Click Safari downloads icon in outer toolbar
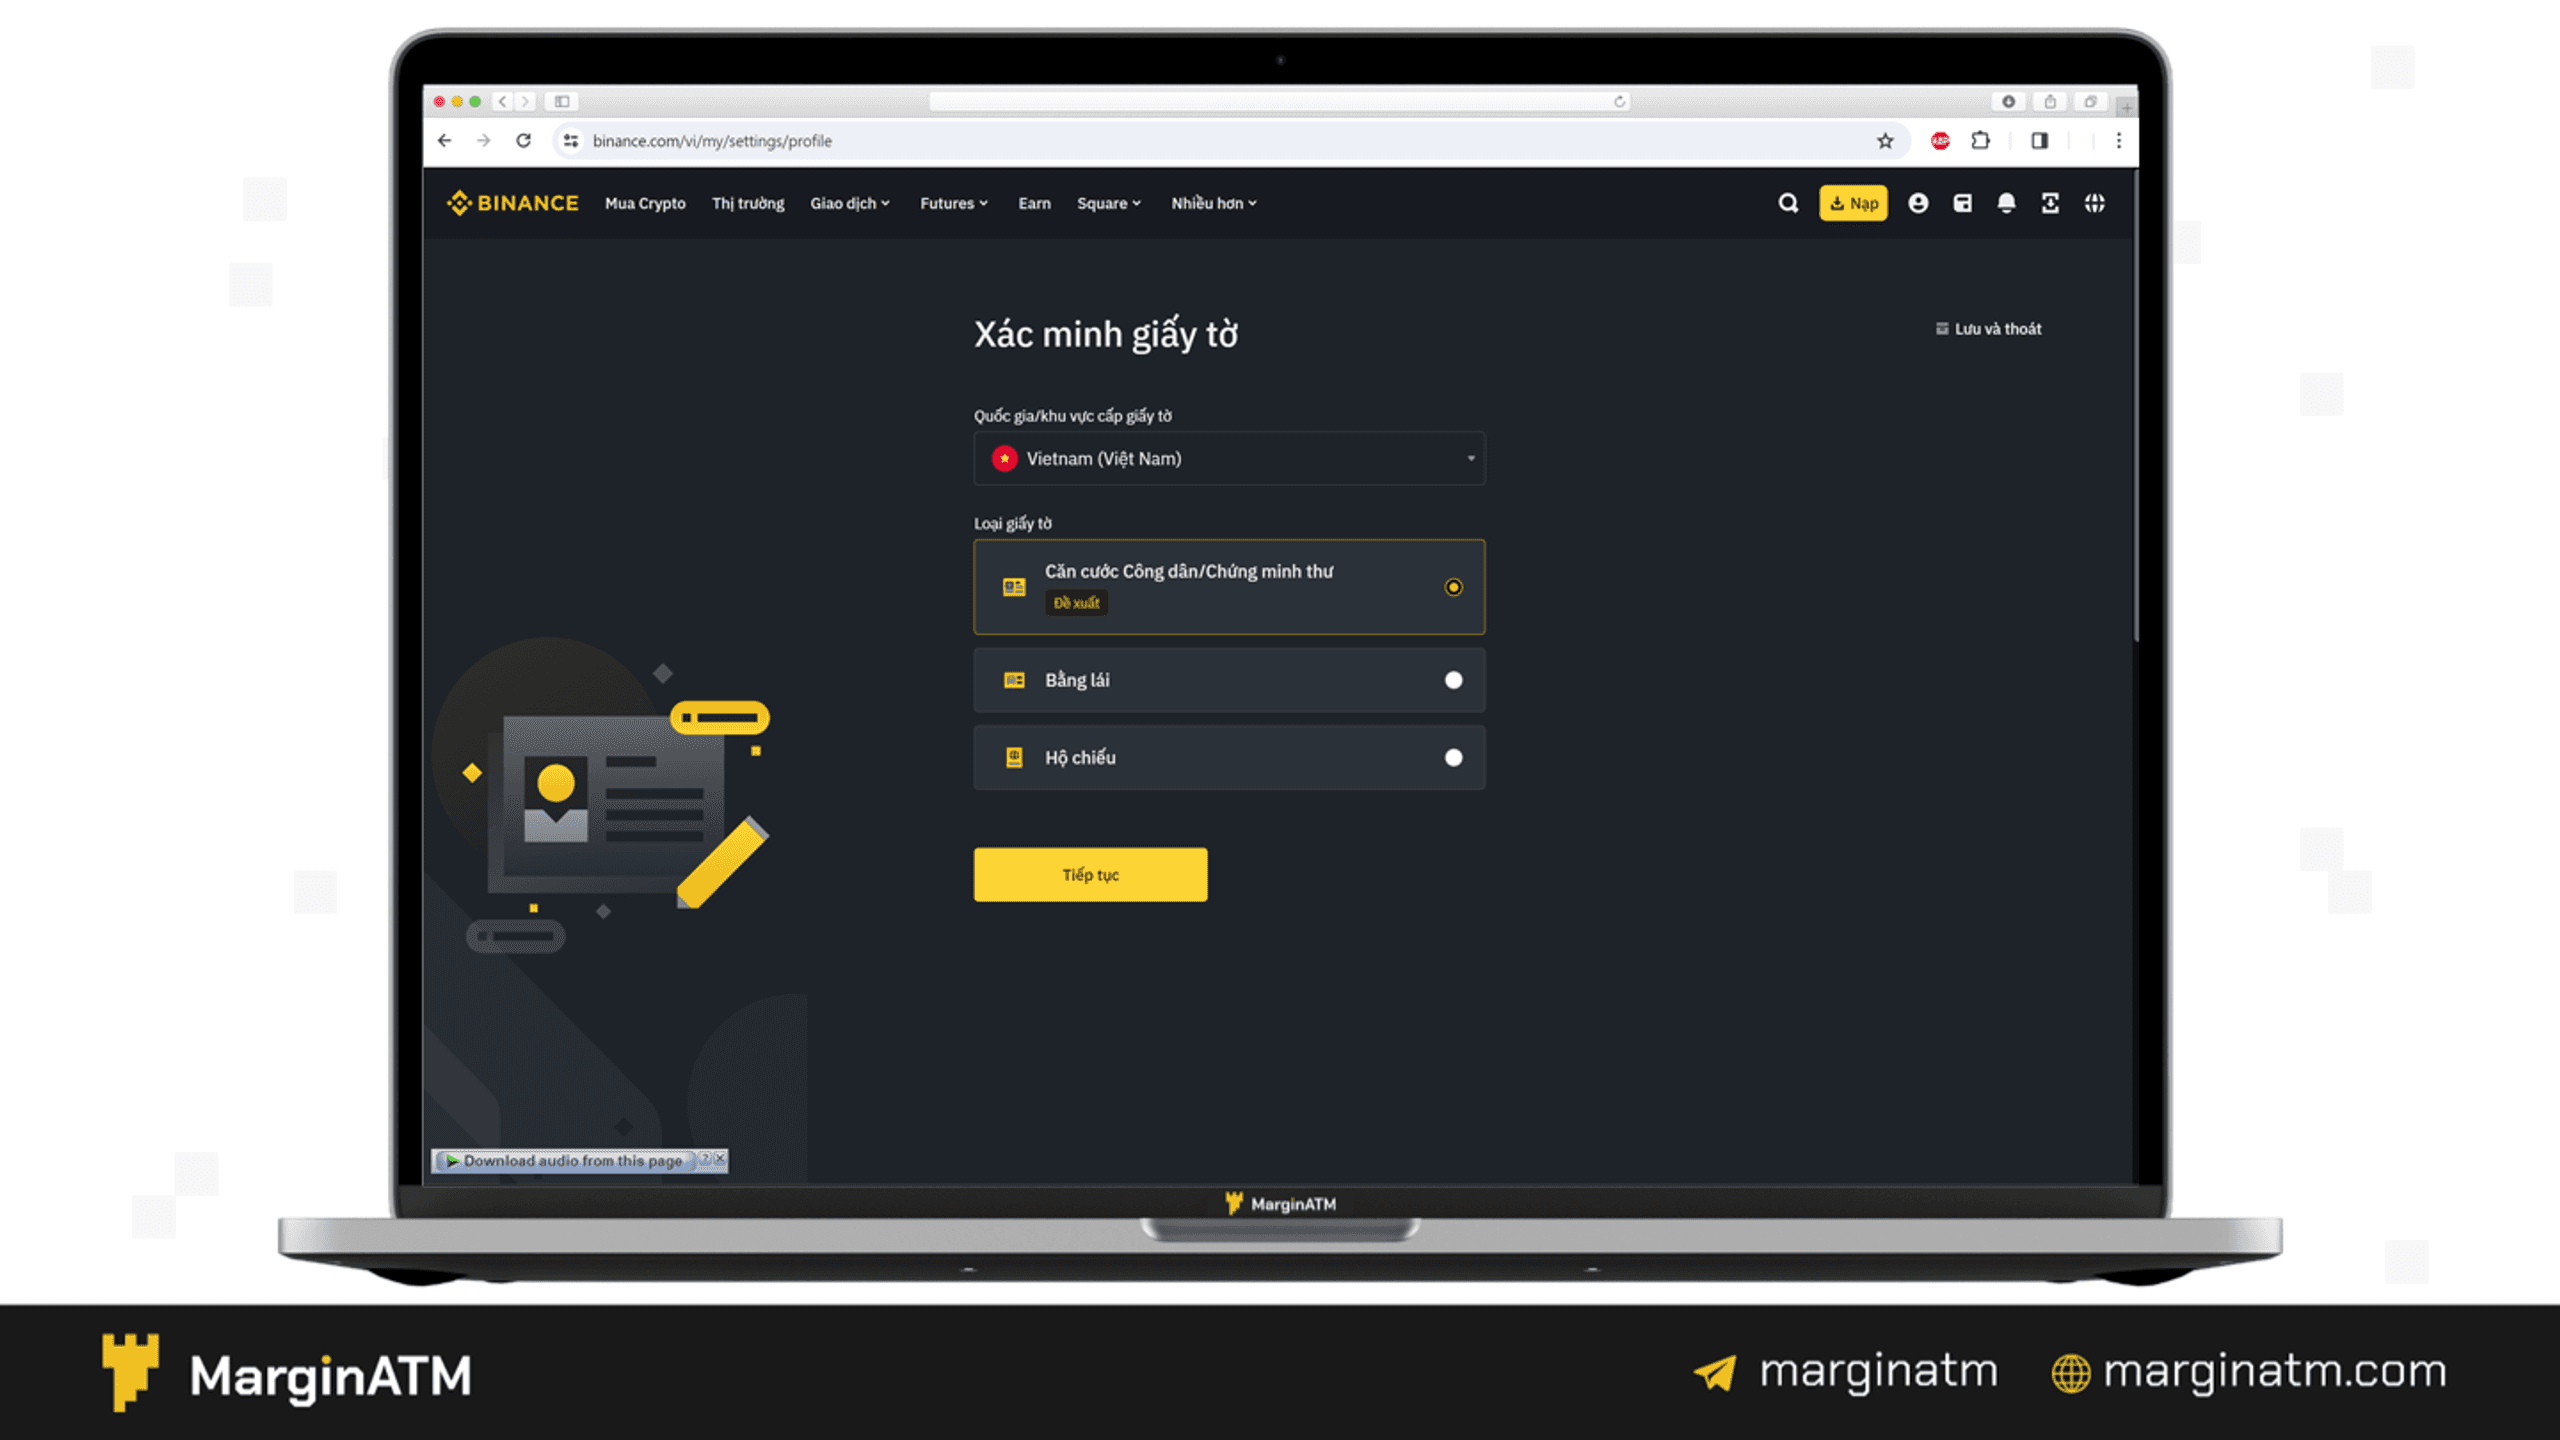Image resolution: width=2560 pixels, height=1440 pixels. point(2008,101)
